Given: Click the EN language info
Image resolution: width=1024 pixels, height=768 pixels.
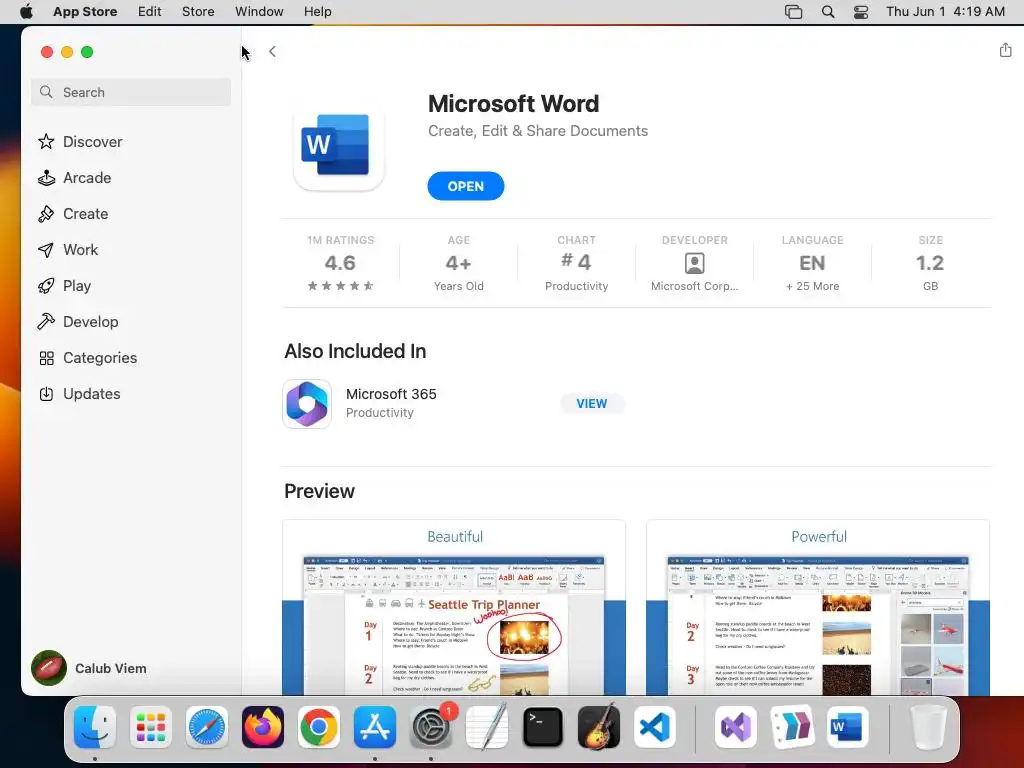Looking at the screenshot, I should [x=812, y=264].
